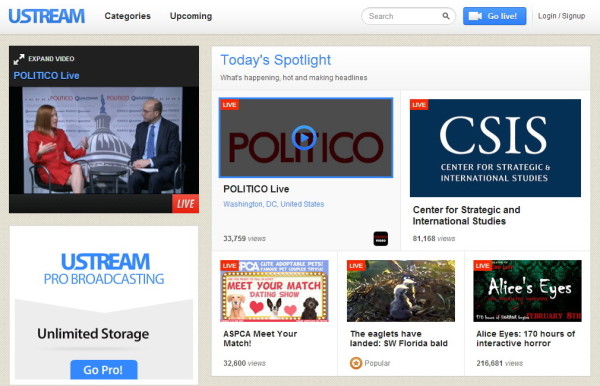Open the Upcoming menu item
The height and width of the screenshot is (386, 600).
click(191, 16)
